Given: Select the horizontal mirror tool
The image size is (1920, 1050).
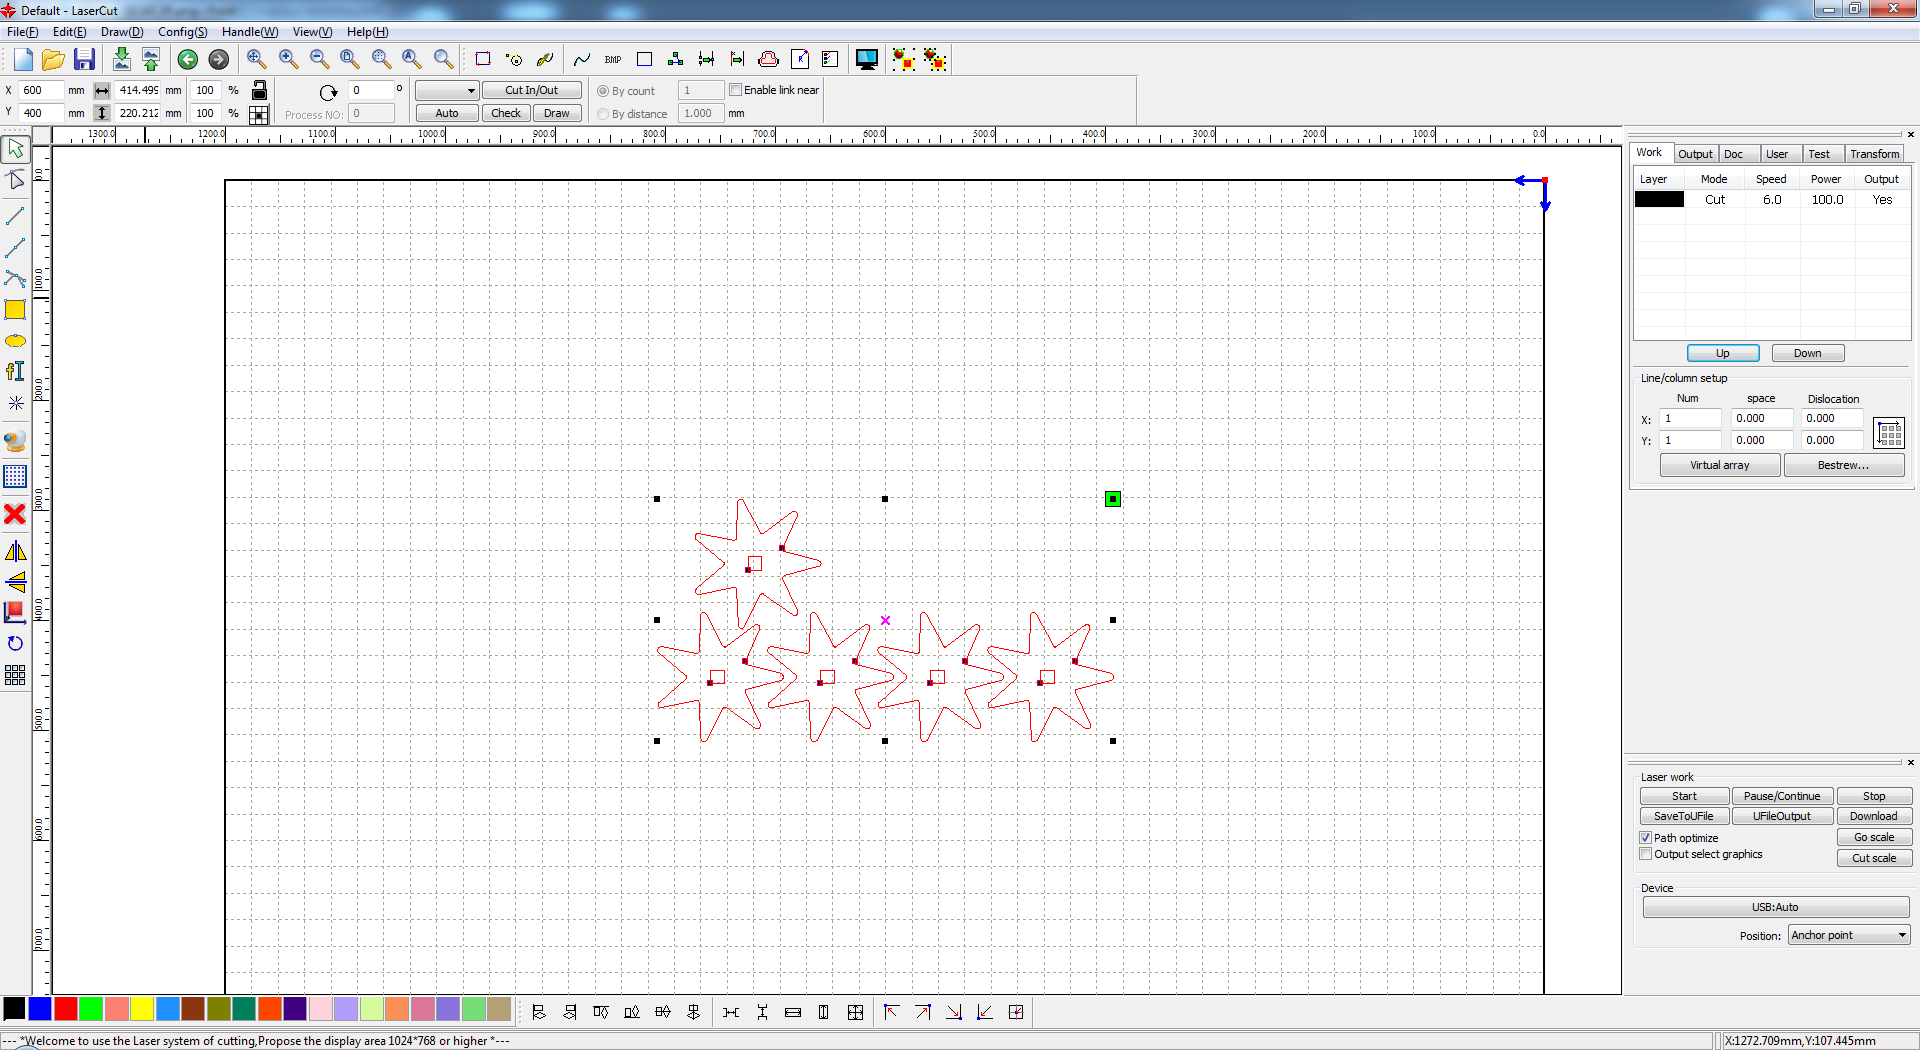Looking at the screenshot, I should (15, 551).
